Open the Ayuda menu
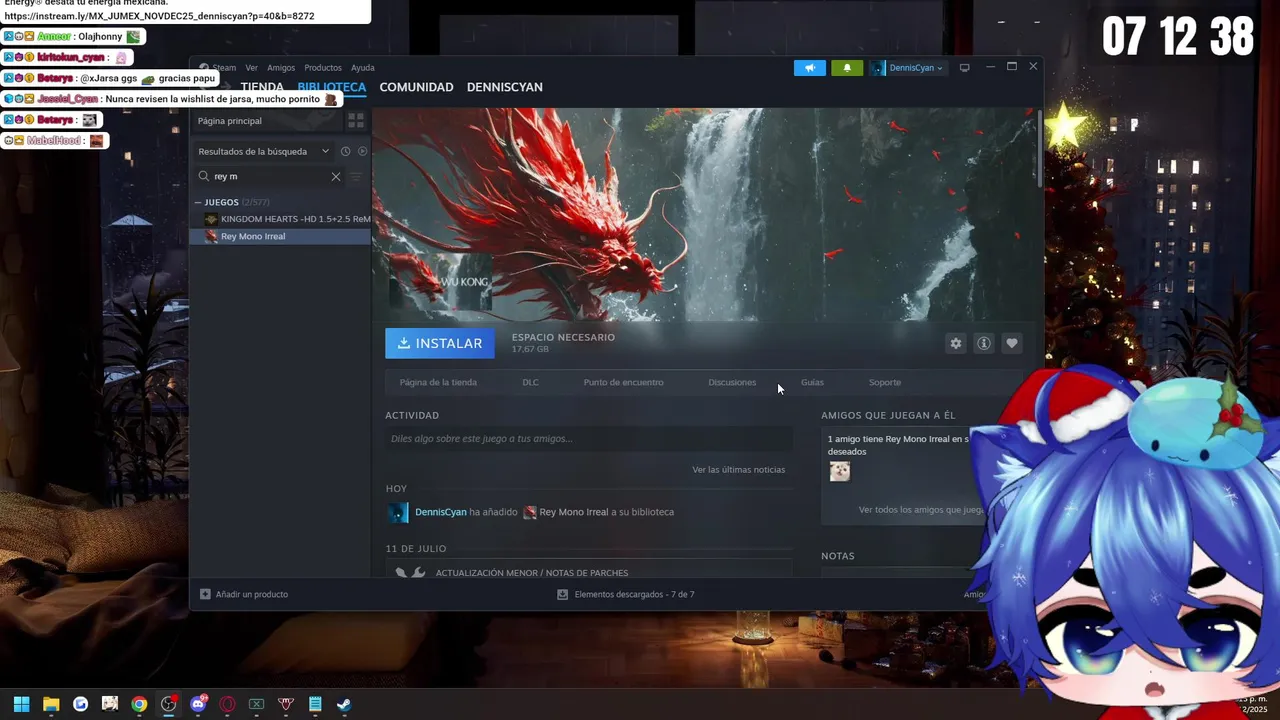This screenshot has width=1280, height=720. click(x=363, y=68)
